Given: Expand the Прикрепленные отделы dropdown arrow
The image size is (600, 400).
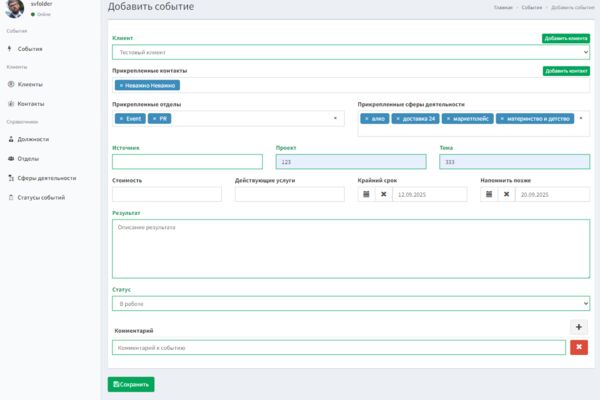Looking at the screenshot, I should 335,118.
